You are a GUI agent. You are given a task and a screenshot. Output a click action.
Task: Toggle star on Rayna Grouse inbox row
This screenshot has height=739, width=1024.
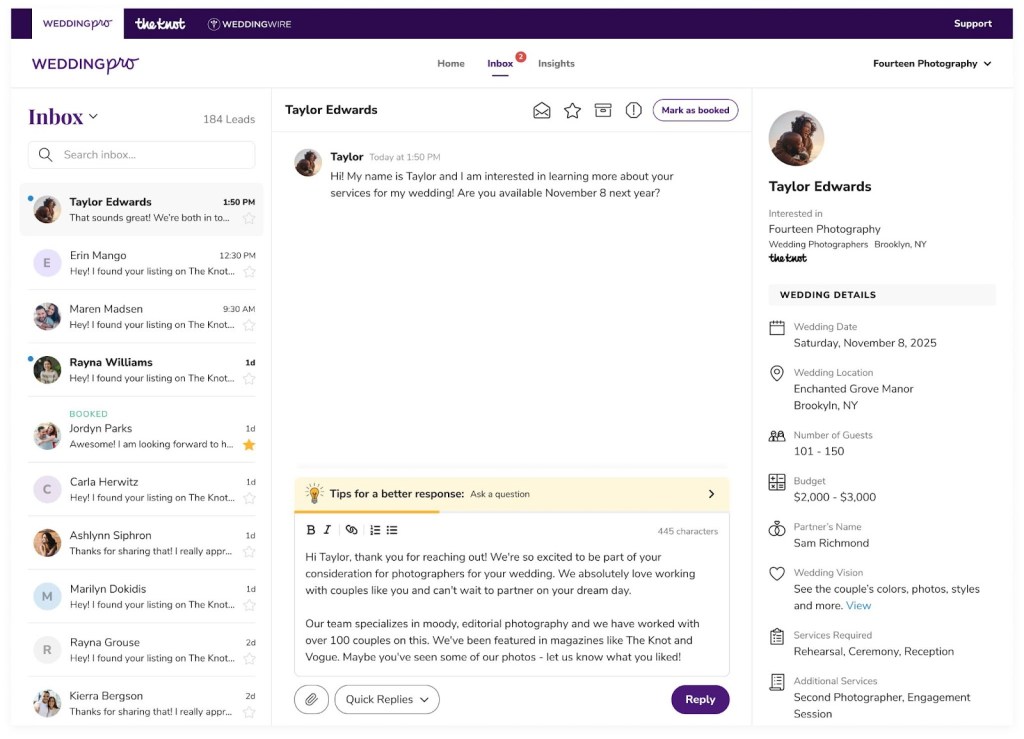(249, 659)
